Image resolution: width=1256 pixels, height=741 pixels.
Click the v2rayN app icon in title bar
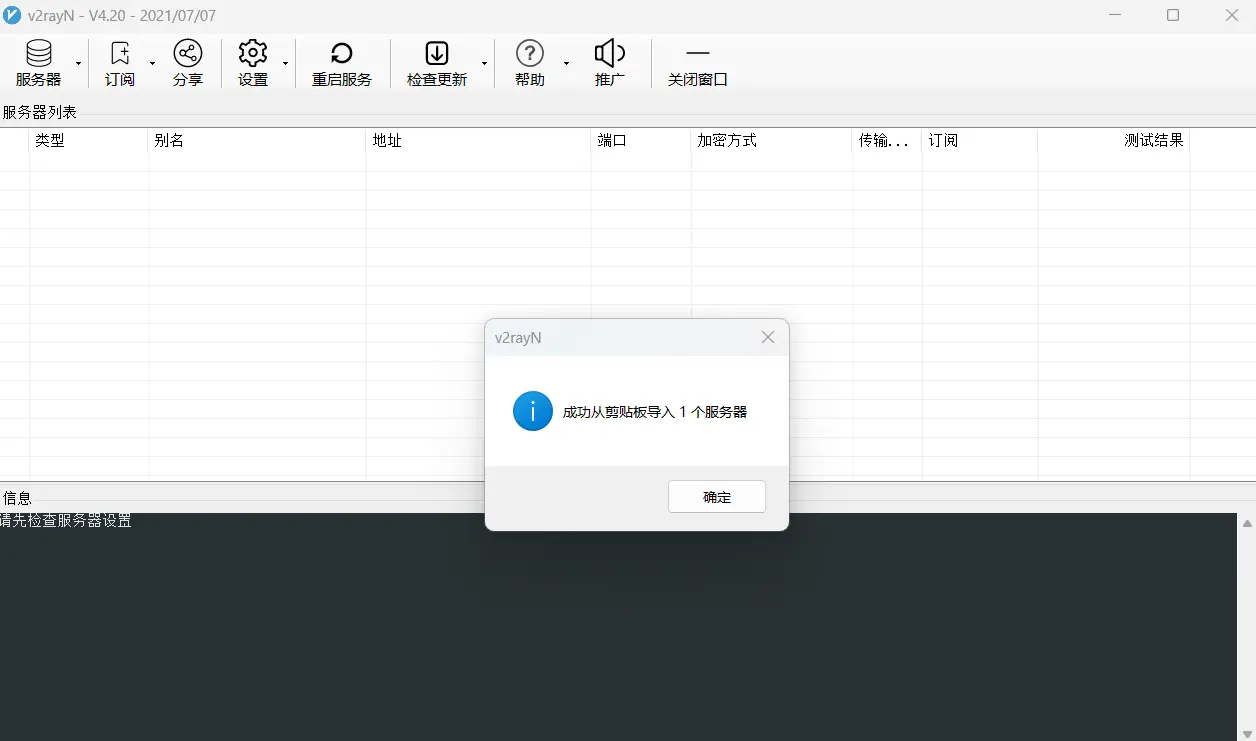click(x=12, y=15)
